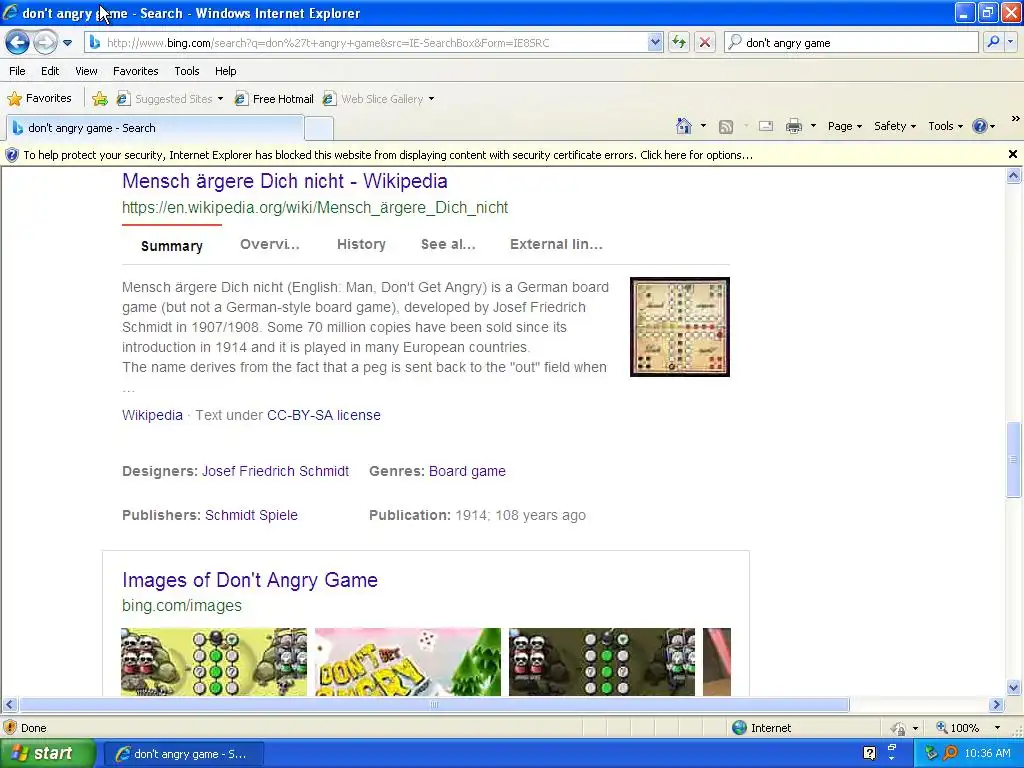Open a new blank tab
This screenshot has width=1024, height=768.
pyautogui.click(x=319, y=129)
